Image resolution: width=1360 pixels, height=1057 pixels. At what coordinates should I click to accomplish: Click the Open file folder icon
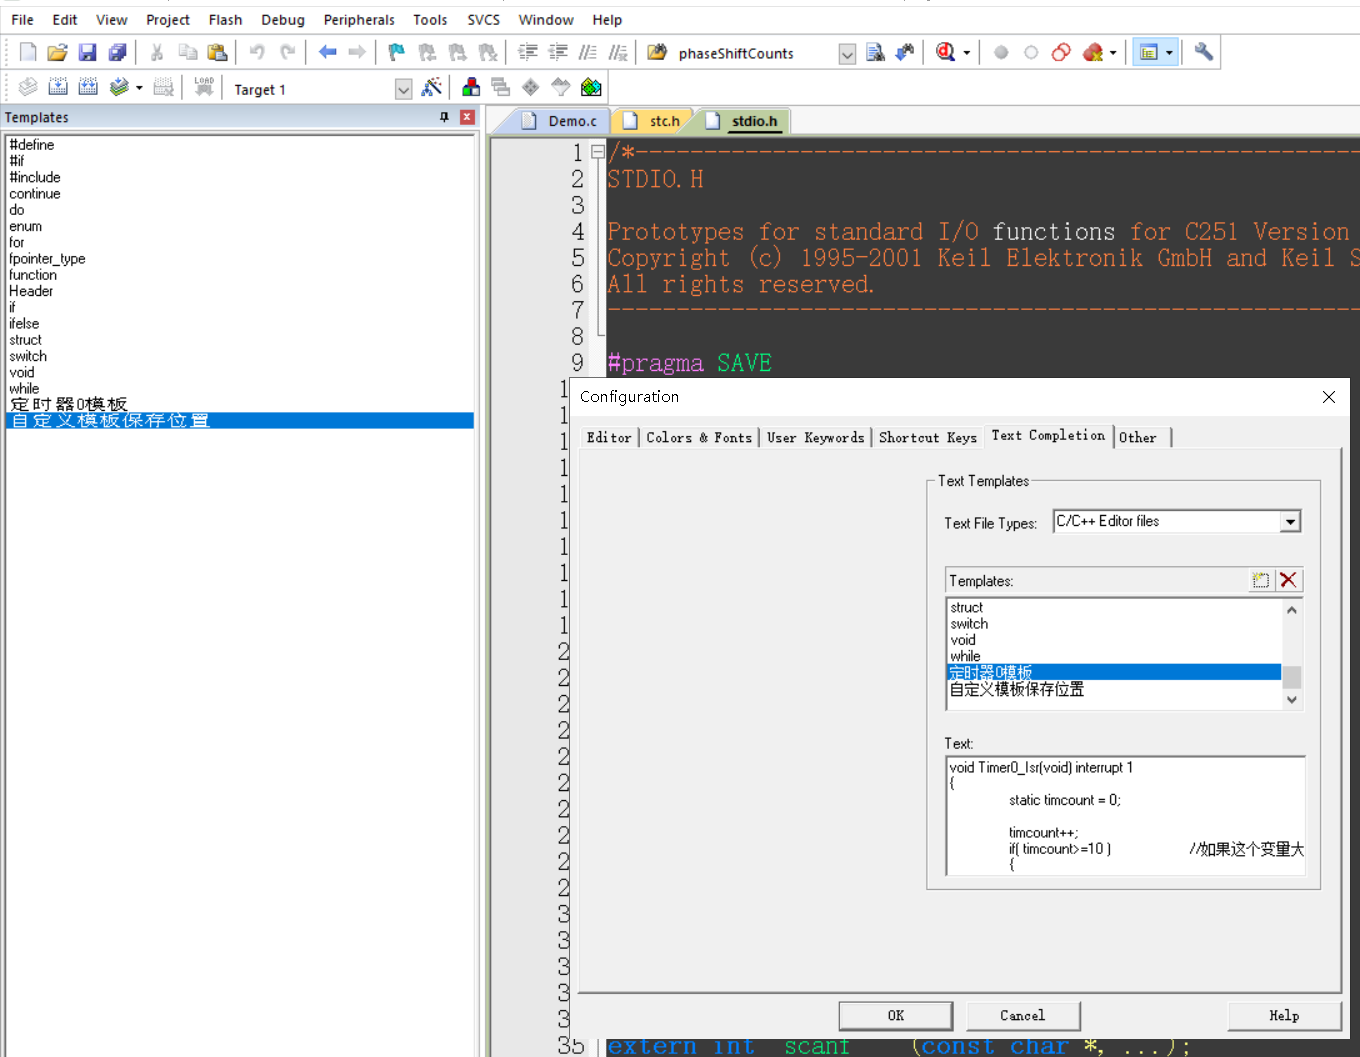57,52
